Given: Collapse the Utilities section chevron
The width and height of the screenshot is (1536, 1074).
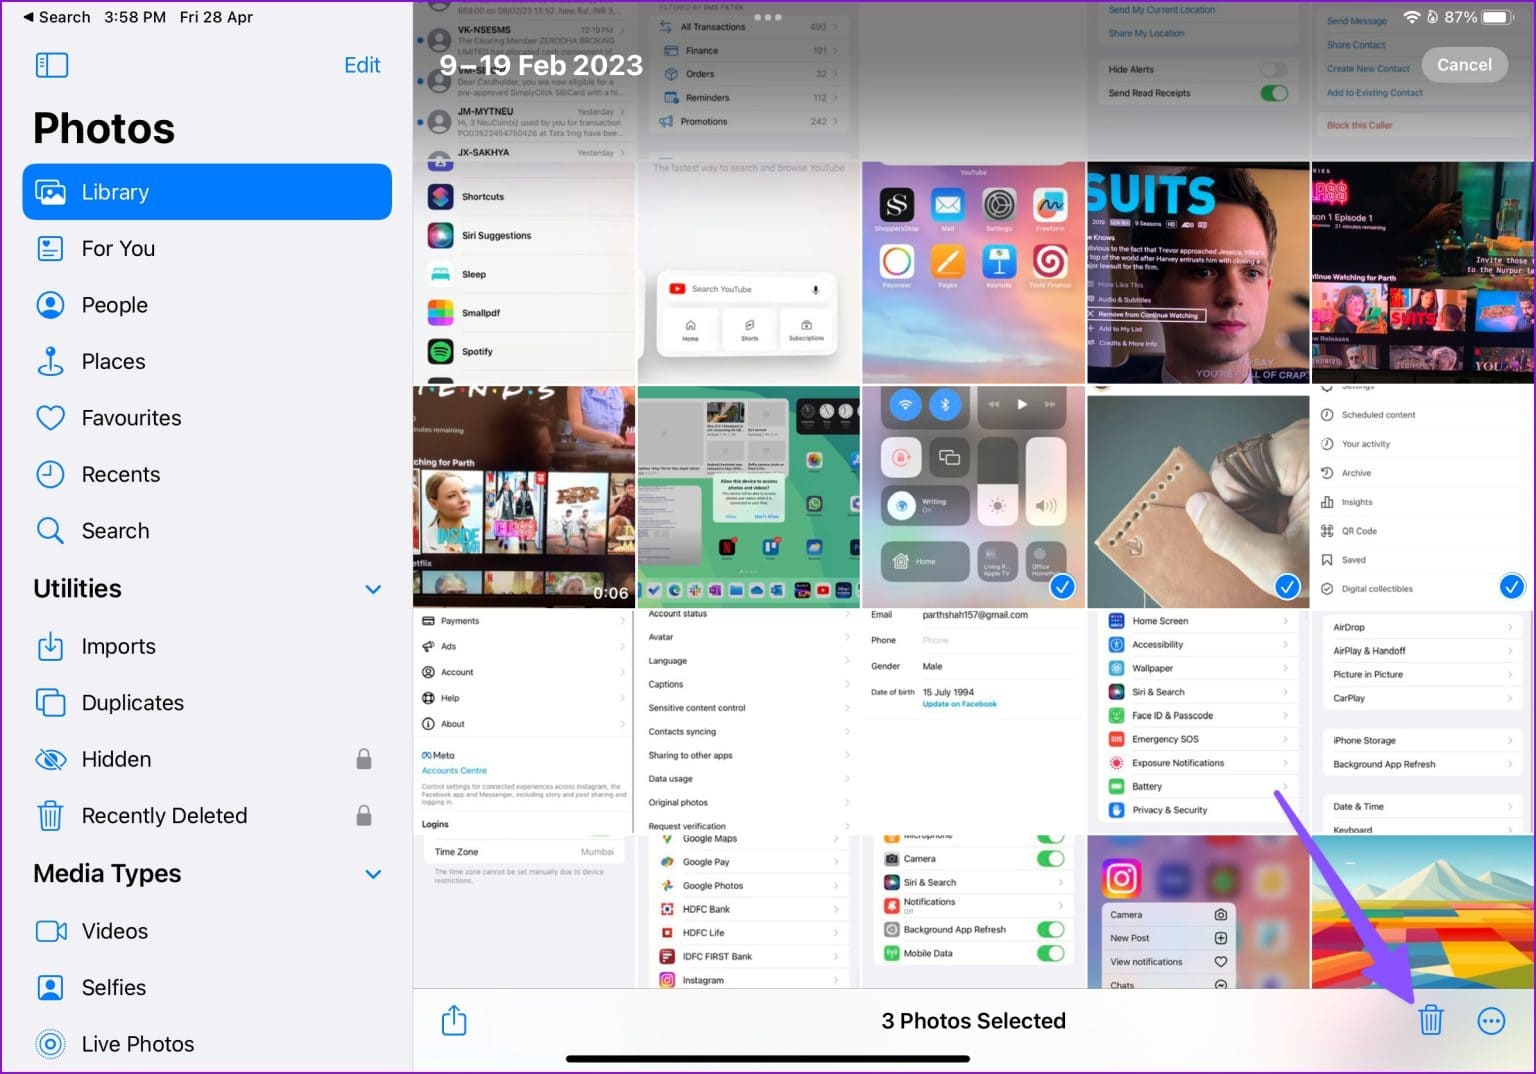Looking at the screenshot, I should pyautogui.click(x=373, y=589).
